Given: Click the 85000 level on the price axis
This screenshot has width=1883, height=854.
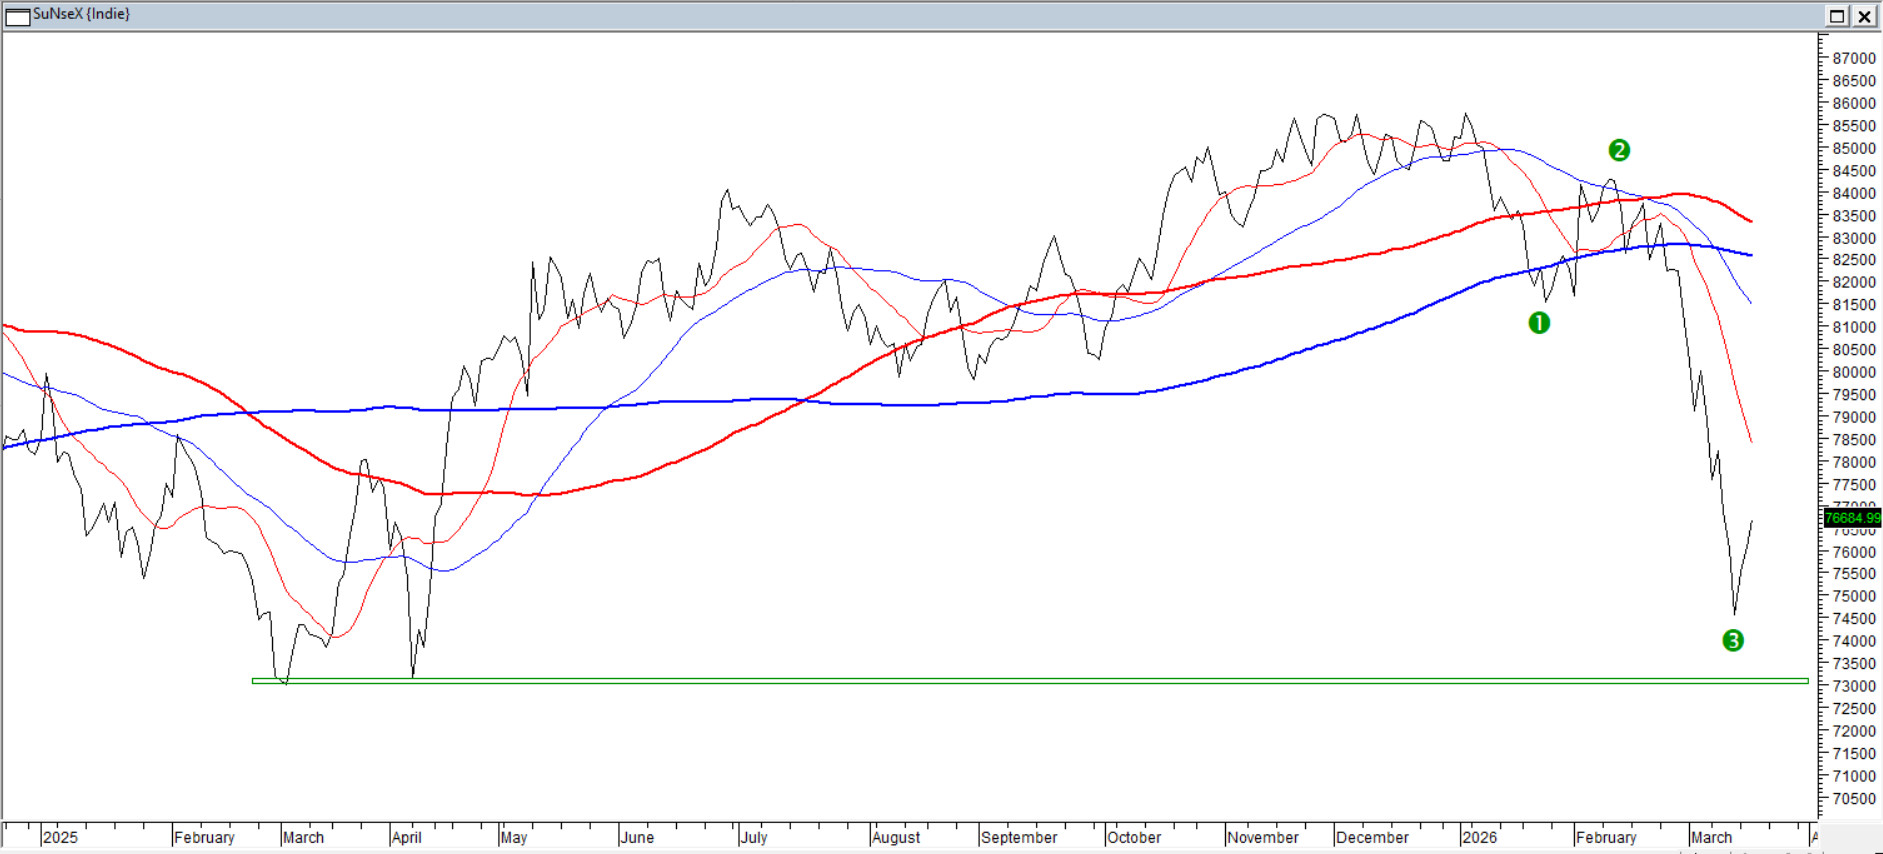Looking at the screenshot, I should tap(1853, 149).
